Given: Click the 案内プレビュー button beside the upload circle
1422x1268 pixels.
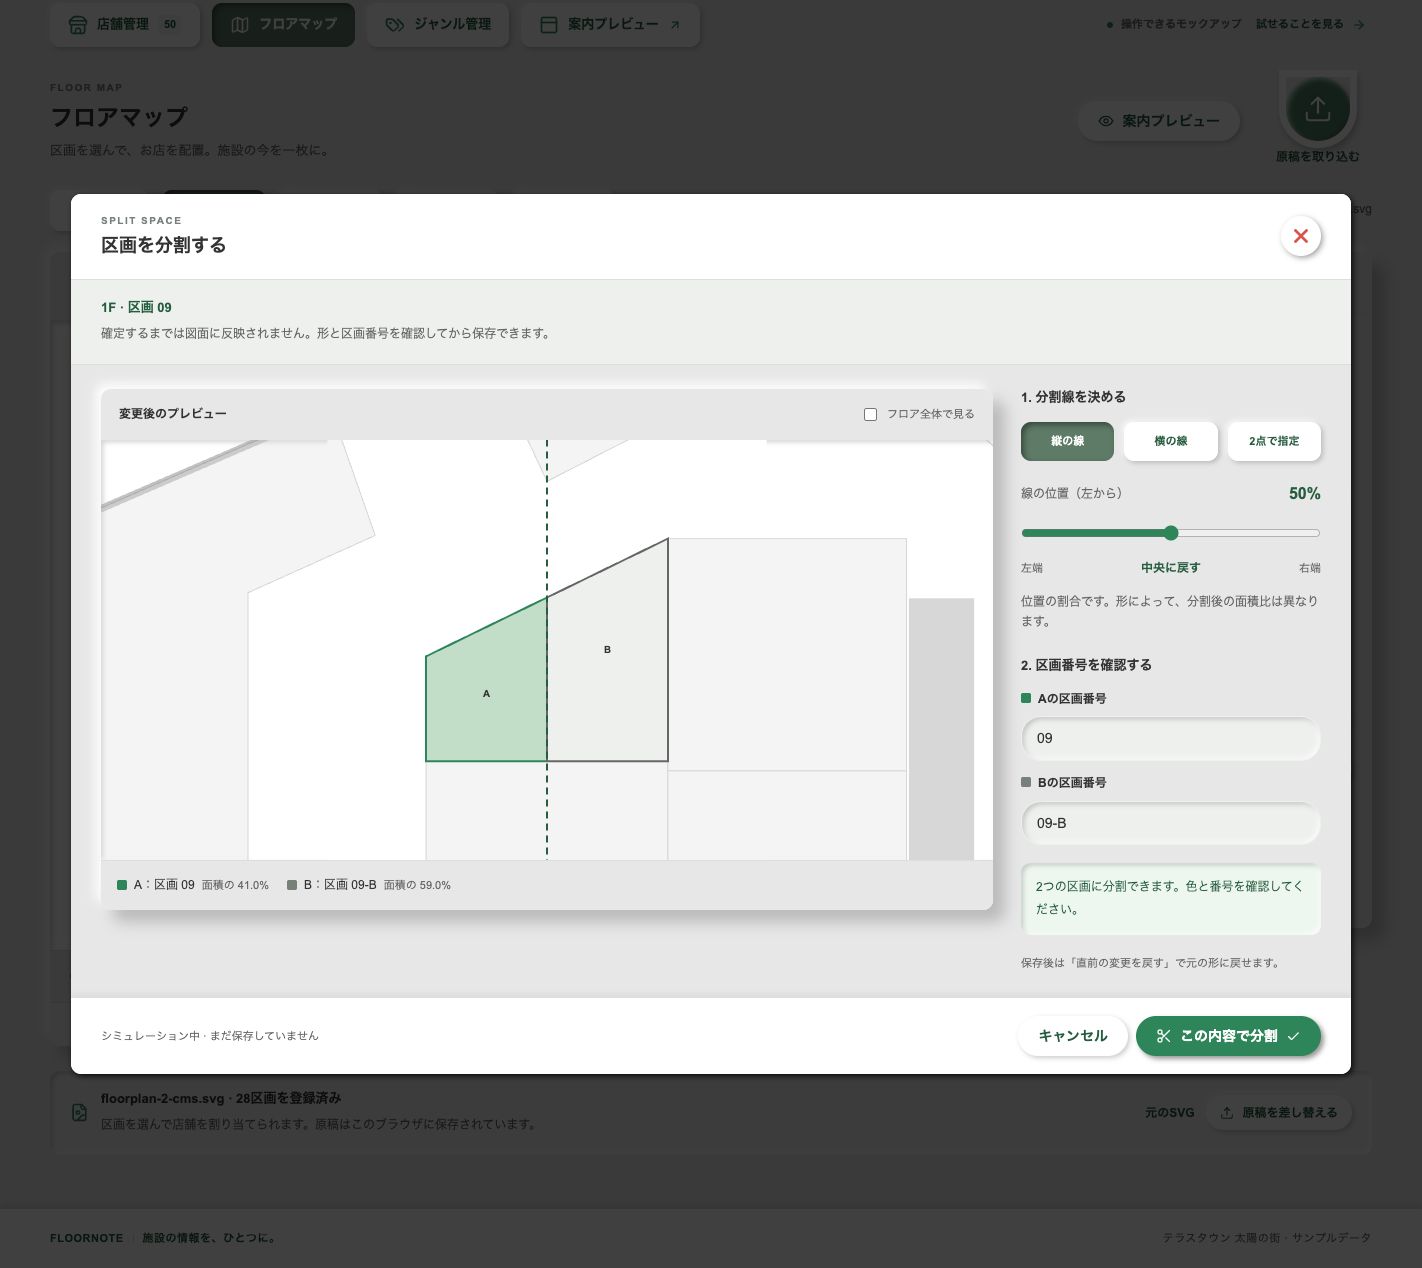Looking at the screenshot, I should 1159,121.
